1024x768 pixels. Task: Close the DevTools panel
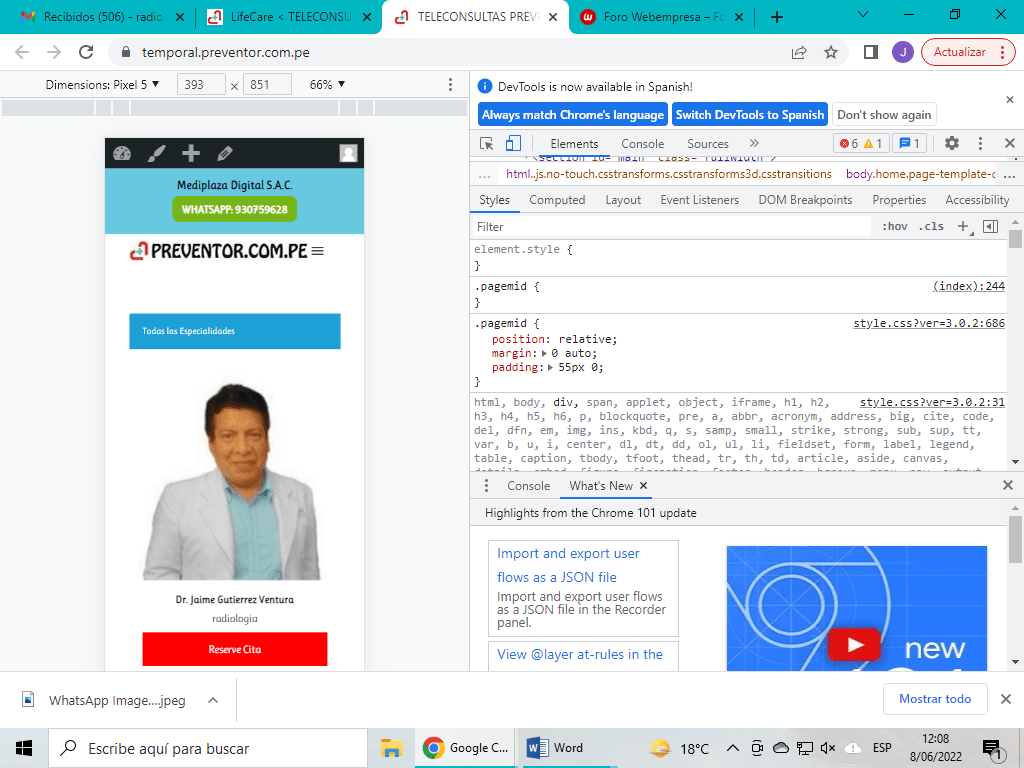pyautogui.click(x=1010, y=143)
